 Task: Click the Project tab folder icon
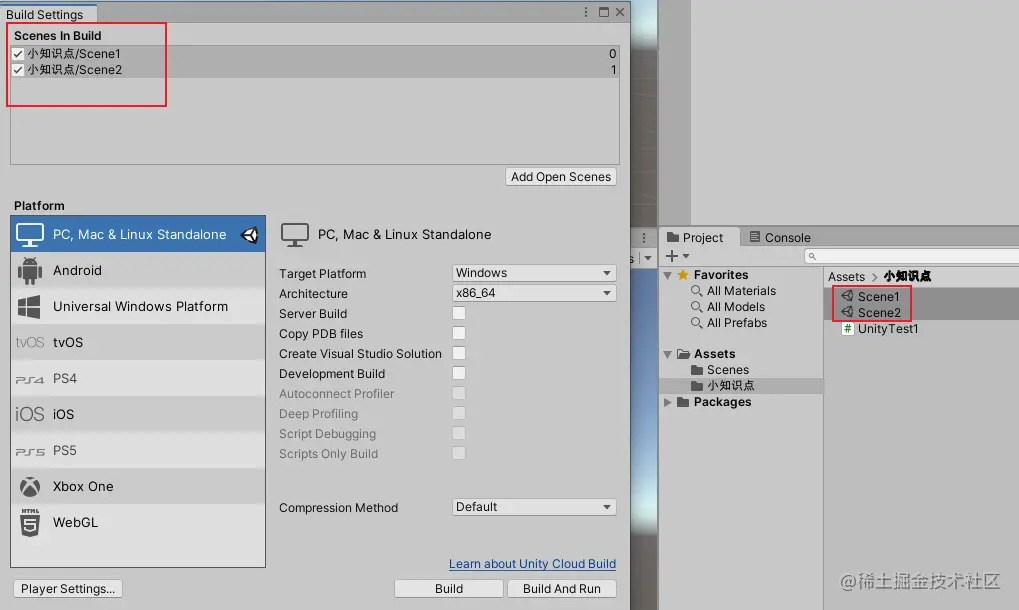pos(673,237)
